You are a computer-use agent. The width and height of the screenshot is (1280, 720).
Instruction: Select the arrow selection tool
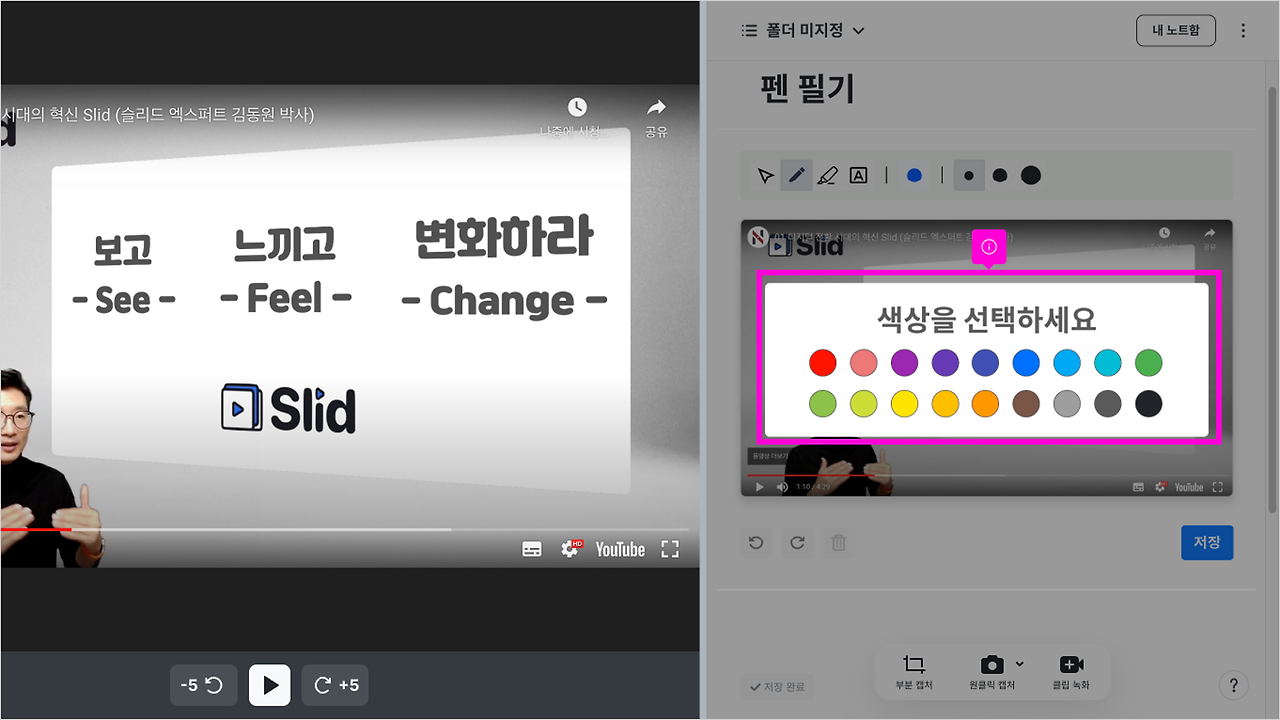coord(765,175)
